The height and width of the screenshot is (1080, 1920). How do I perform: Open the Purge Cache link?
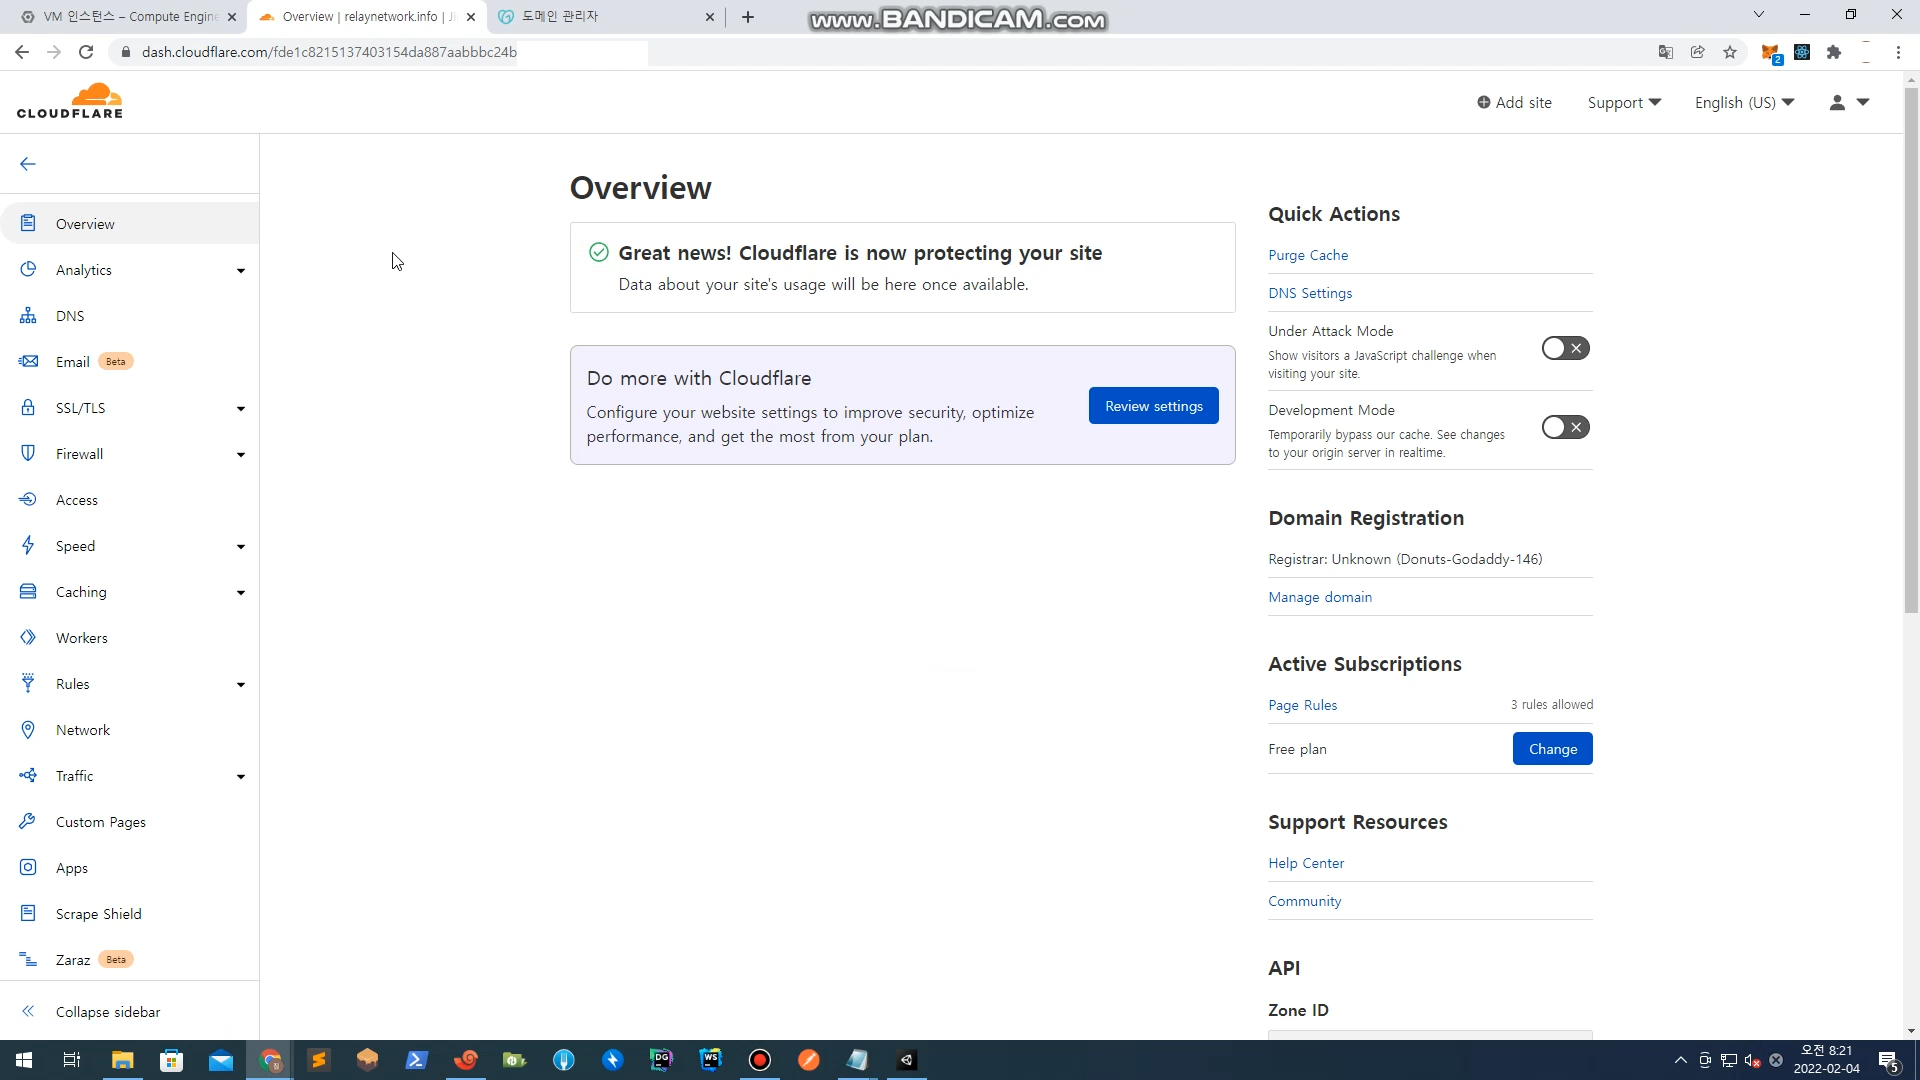1308,255
